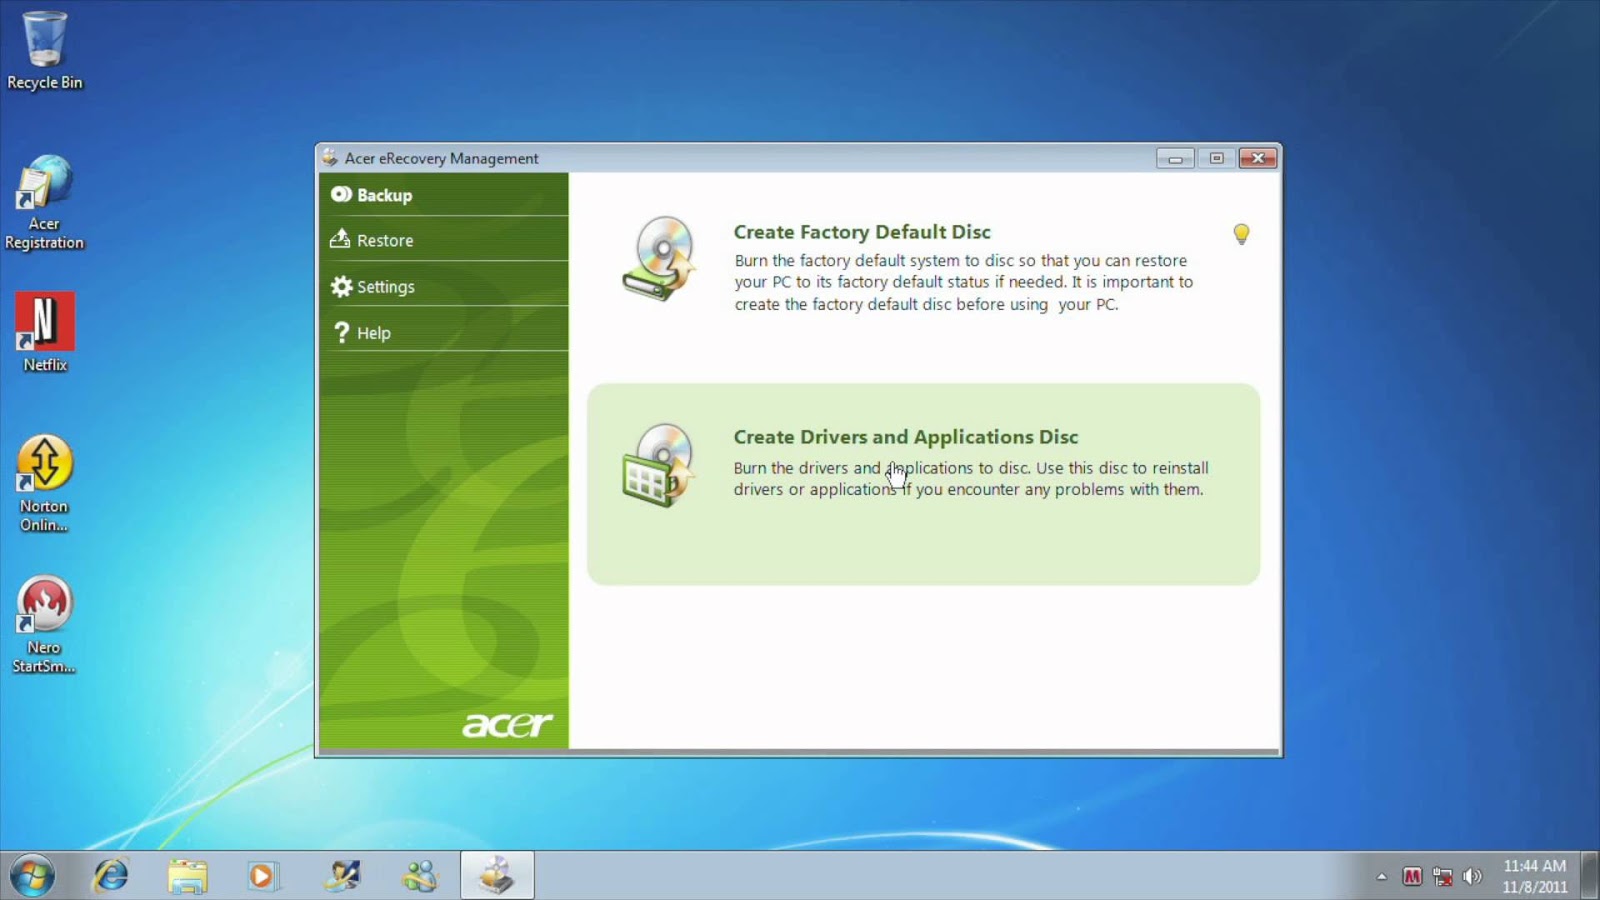The image size is (1600, 900).
Task: Click the Create Factory Default Disc icon
Action: tap(659, 259)
